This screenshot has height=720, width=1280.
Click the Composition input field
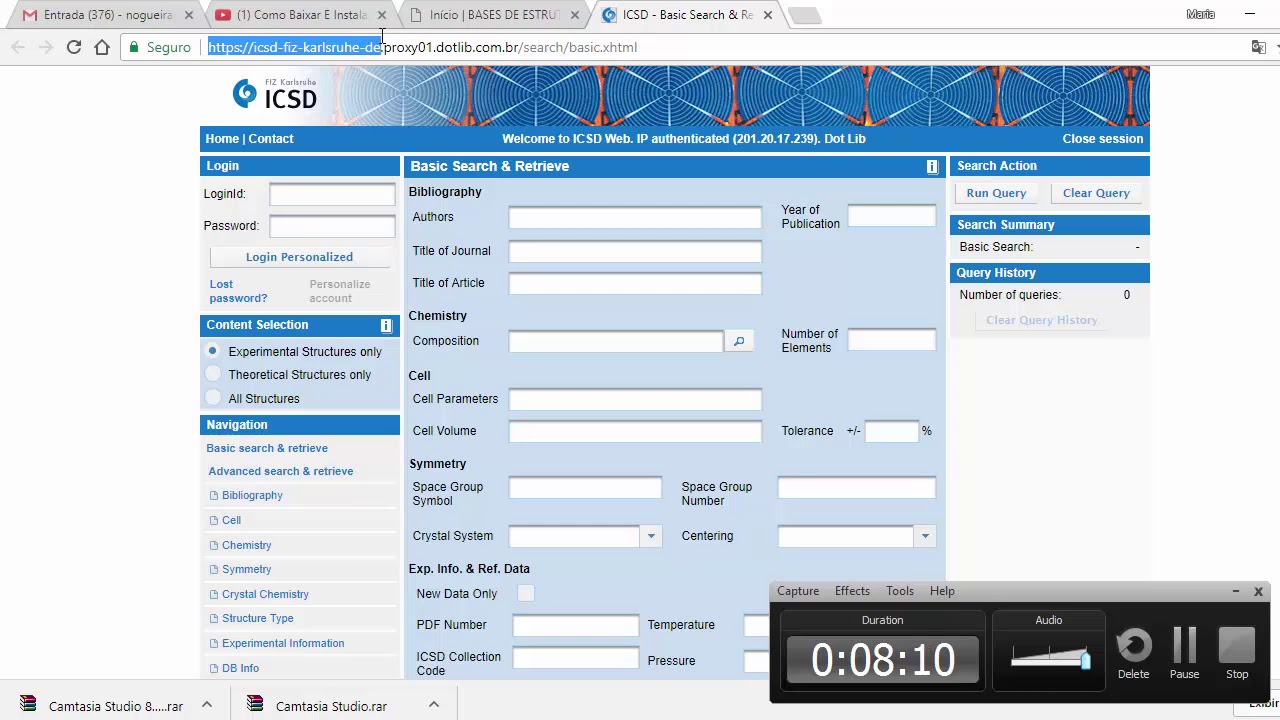point(616,342)
